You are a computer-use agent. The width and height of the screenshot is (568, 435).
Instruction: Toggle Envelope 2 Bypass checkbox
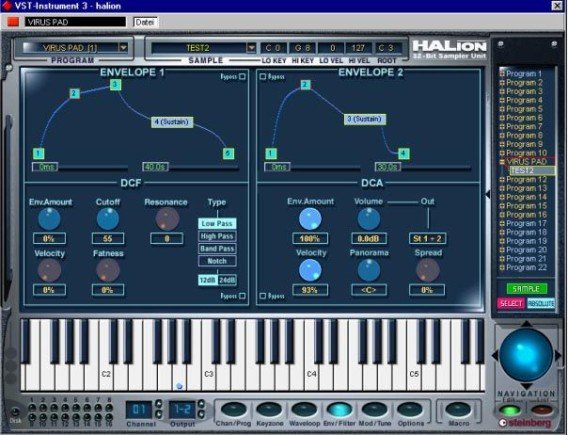(x=263, y=76)
